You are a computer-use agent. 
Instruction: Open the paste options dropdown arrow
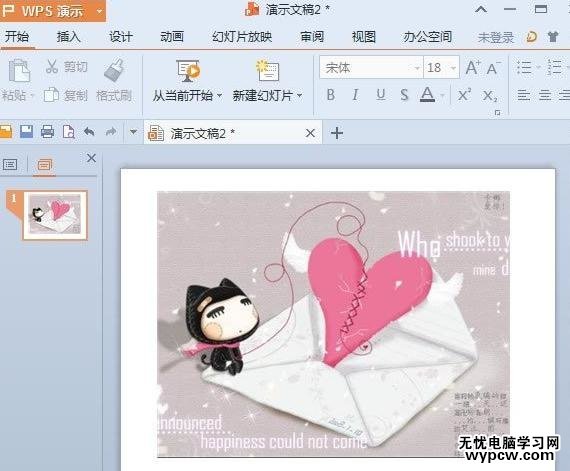[x=32, y=96]
